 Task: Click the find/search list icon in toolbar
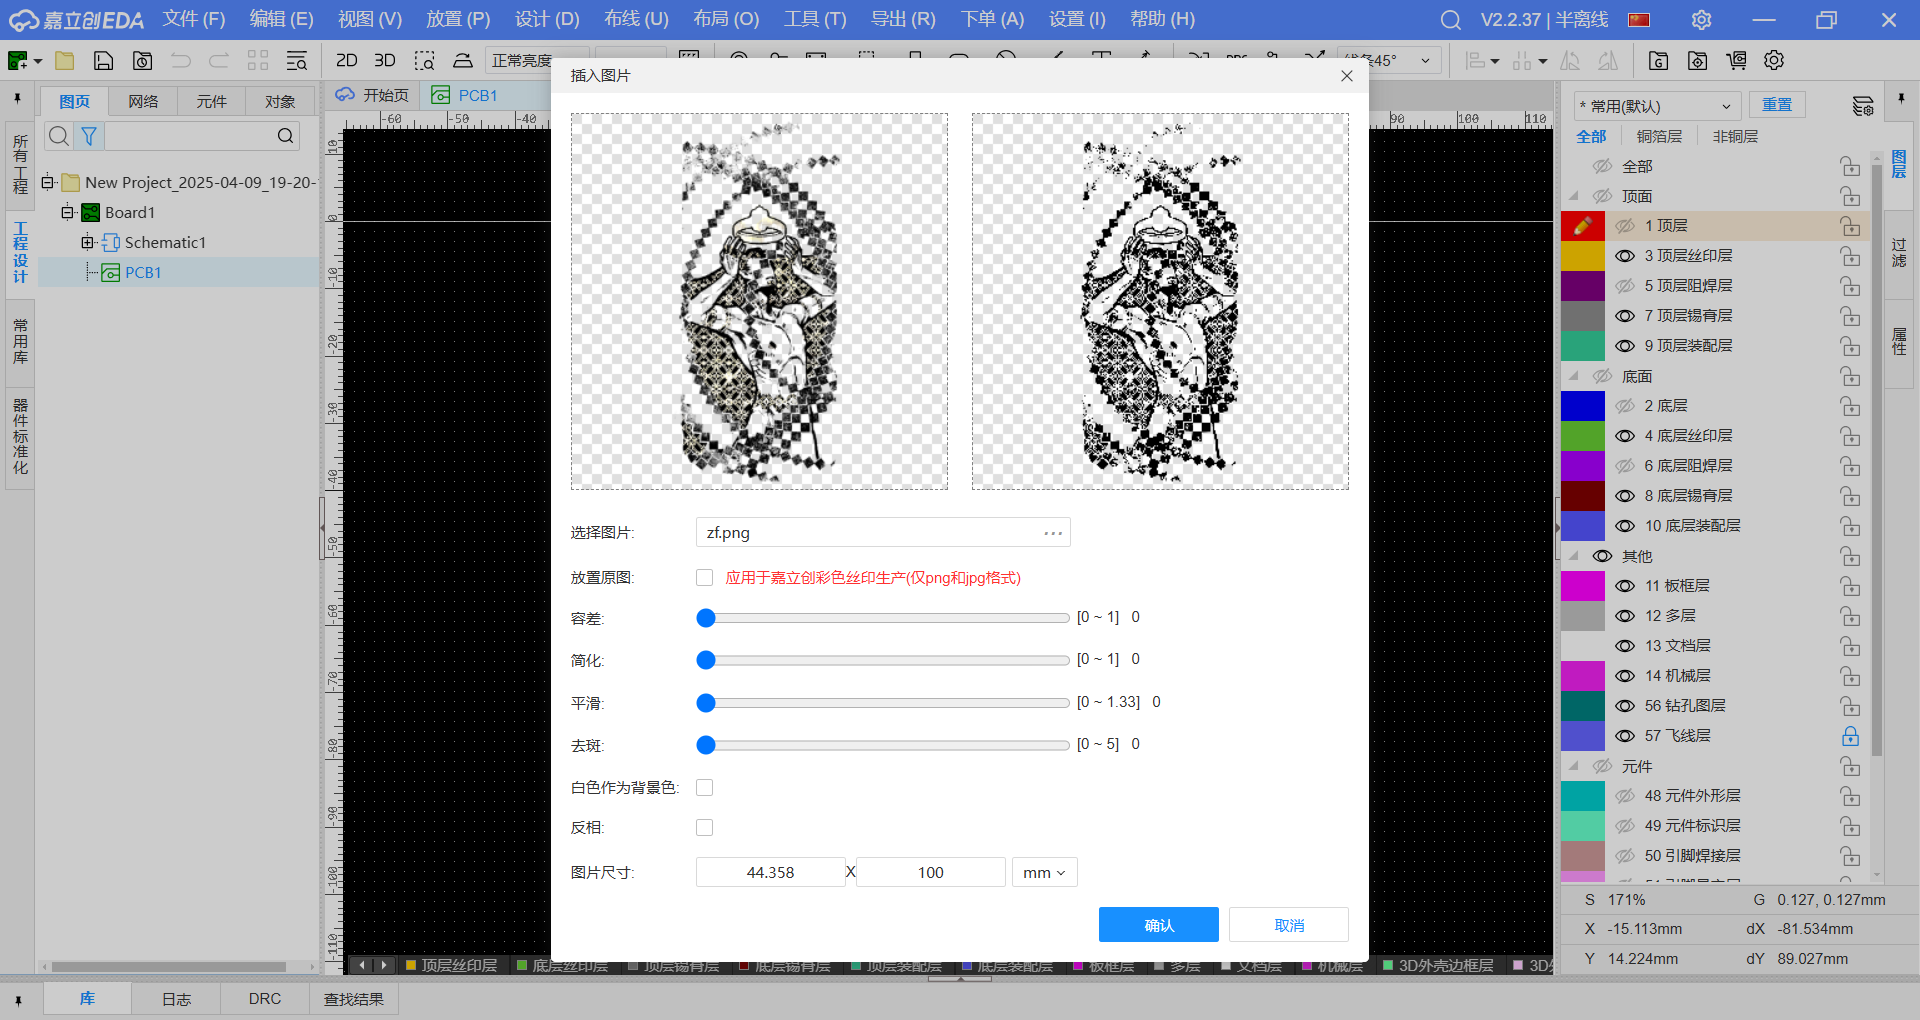pyautogui.click(x=297, y=61)
